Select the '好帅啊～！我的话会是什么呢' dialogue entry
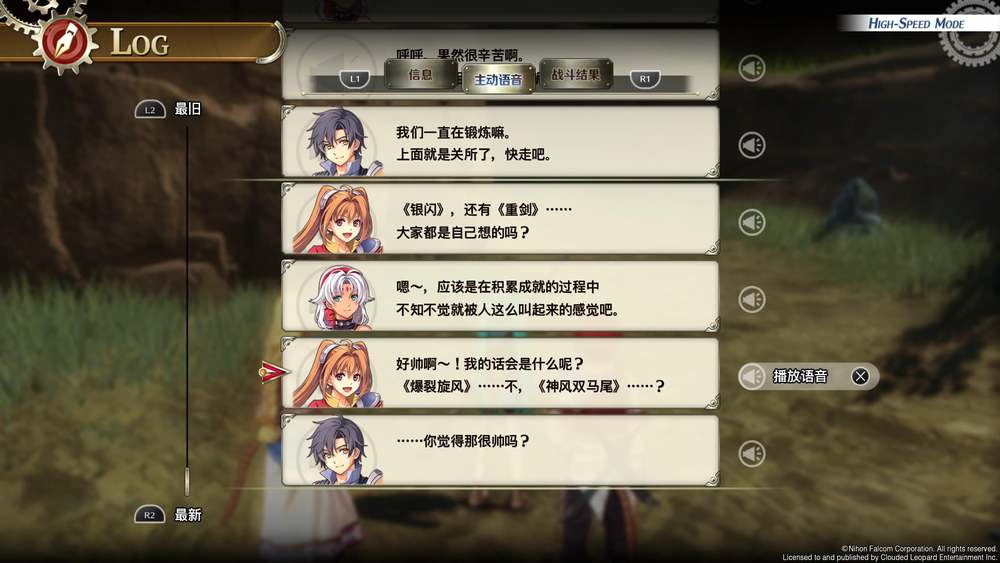 [501, 374]
